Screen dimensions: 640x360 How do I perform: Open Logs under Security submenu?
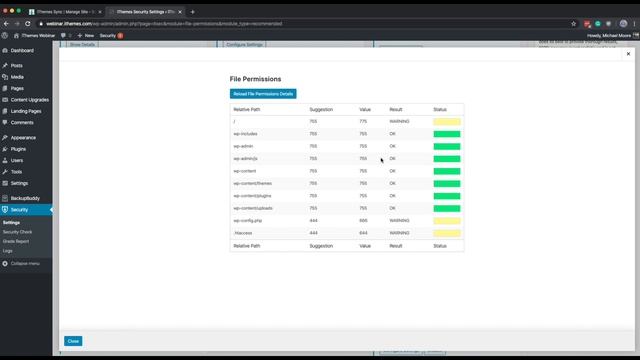(7, 251)
